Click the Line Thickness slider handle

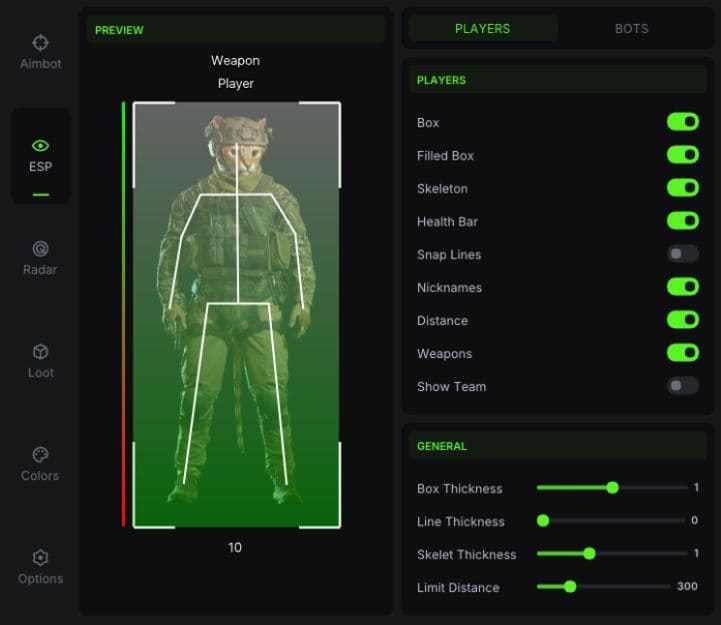pos(543,521)
